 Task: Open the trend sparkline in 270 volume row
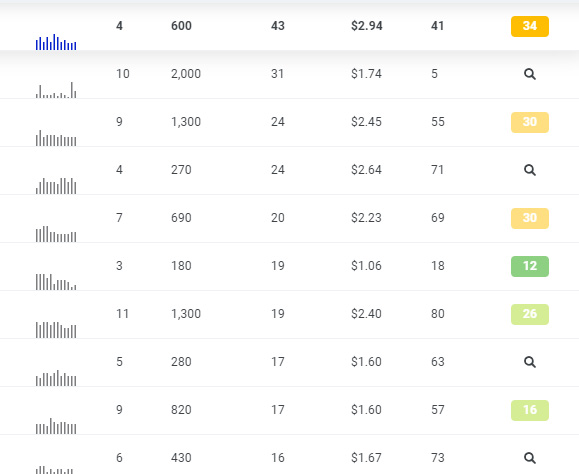pyautogui.click(x=56, y=186)
